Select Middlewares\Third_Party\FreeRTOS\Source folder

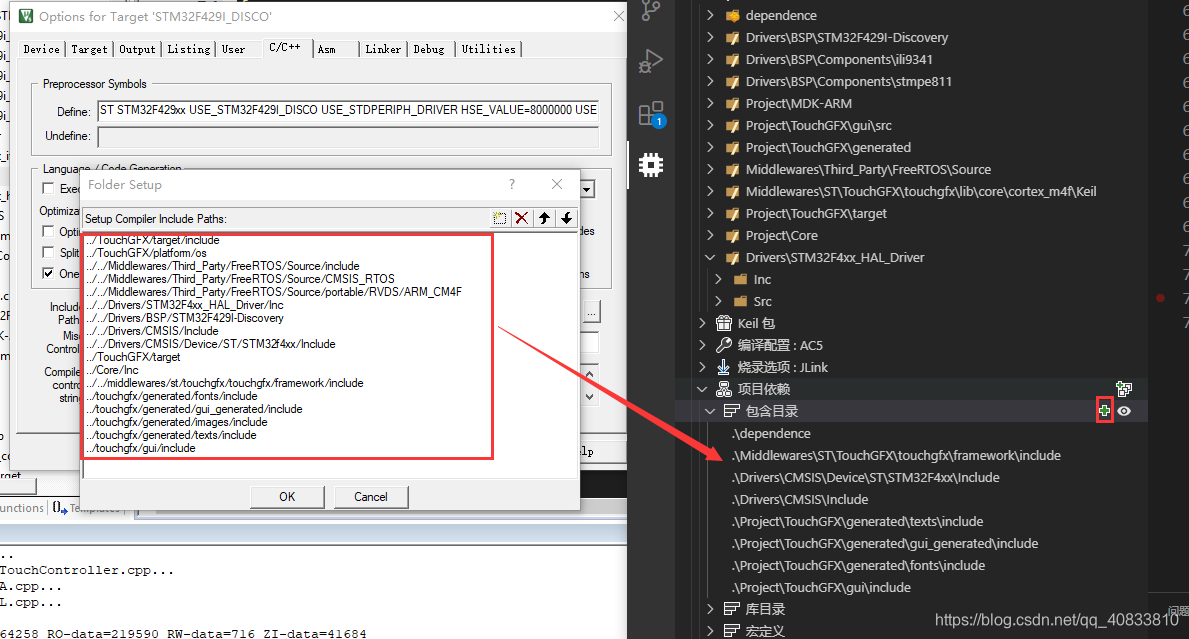click(868, 169)
